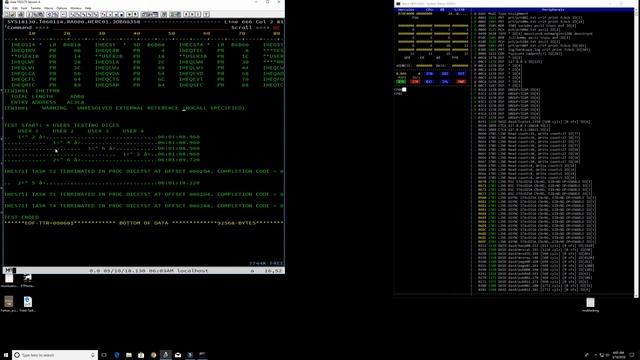Click the Hercules window vertical scrollbar
Viewport: 640px width, 360px height.
pyautogui.click(x=637, y=153)
